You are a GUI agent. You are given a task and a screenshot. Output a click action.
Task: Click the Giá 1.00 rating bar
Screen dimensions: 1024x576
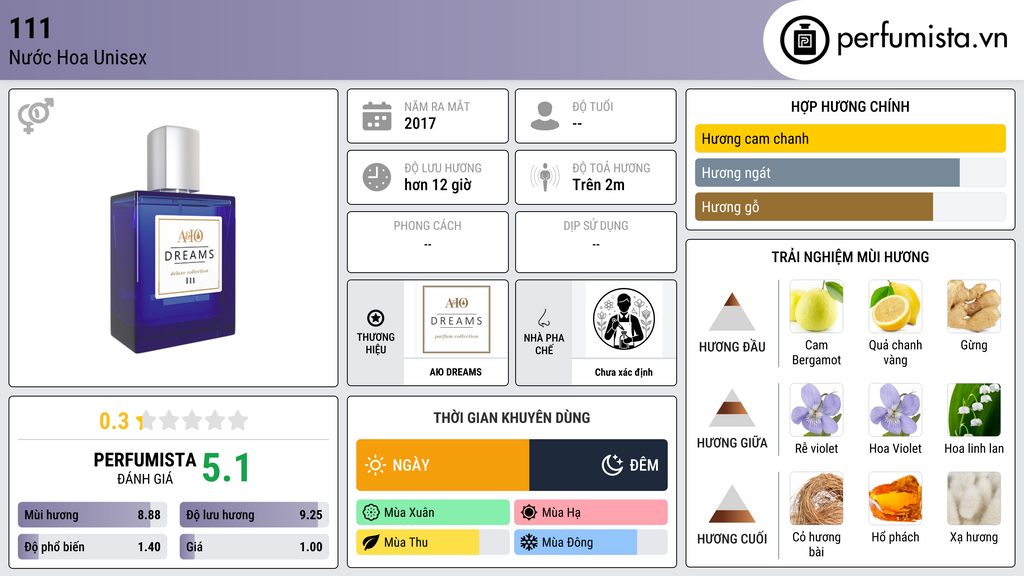tap(254, 547)
